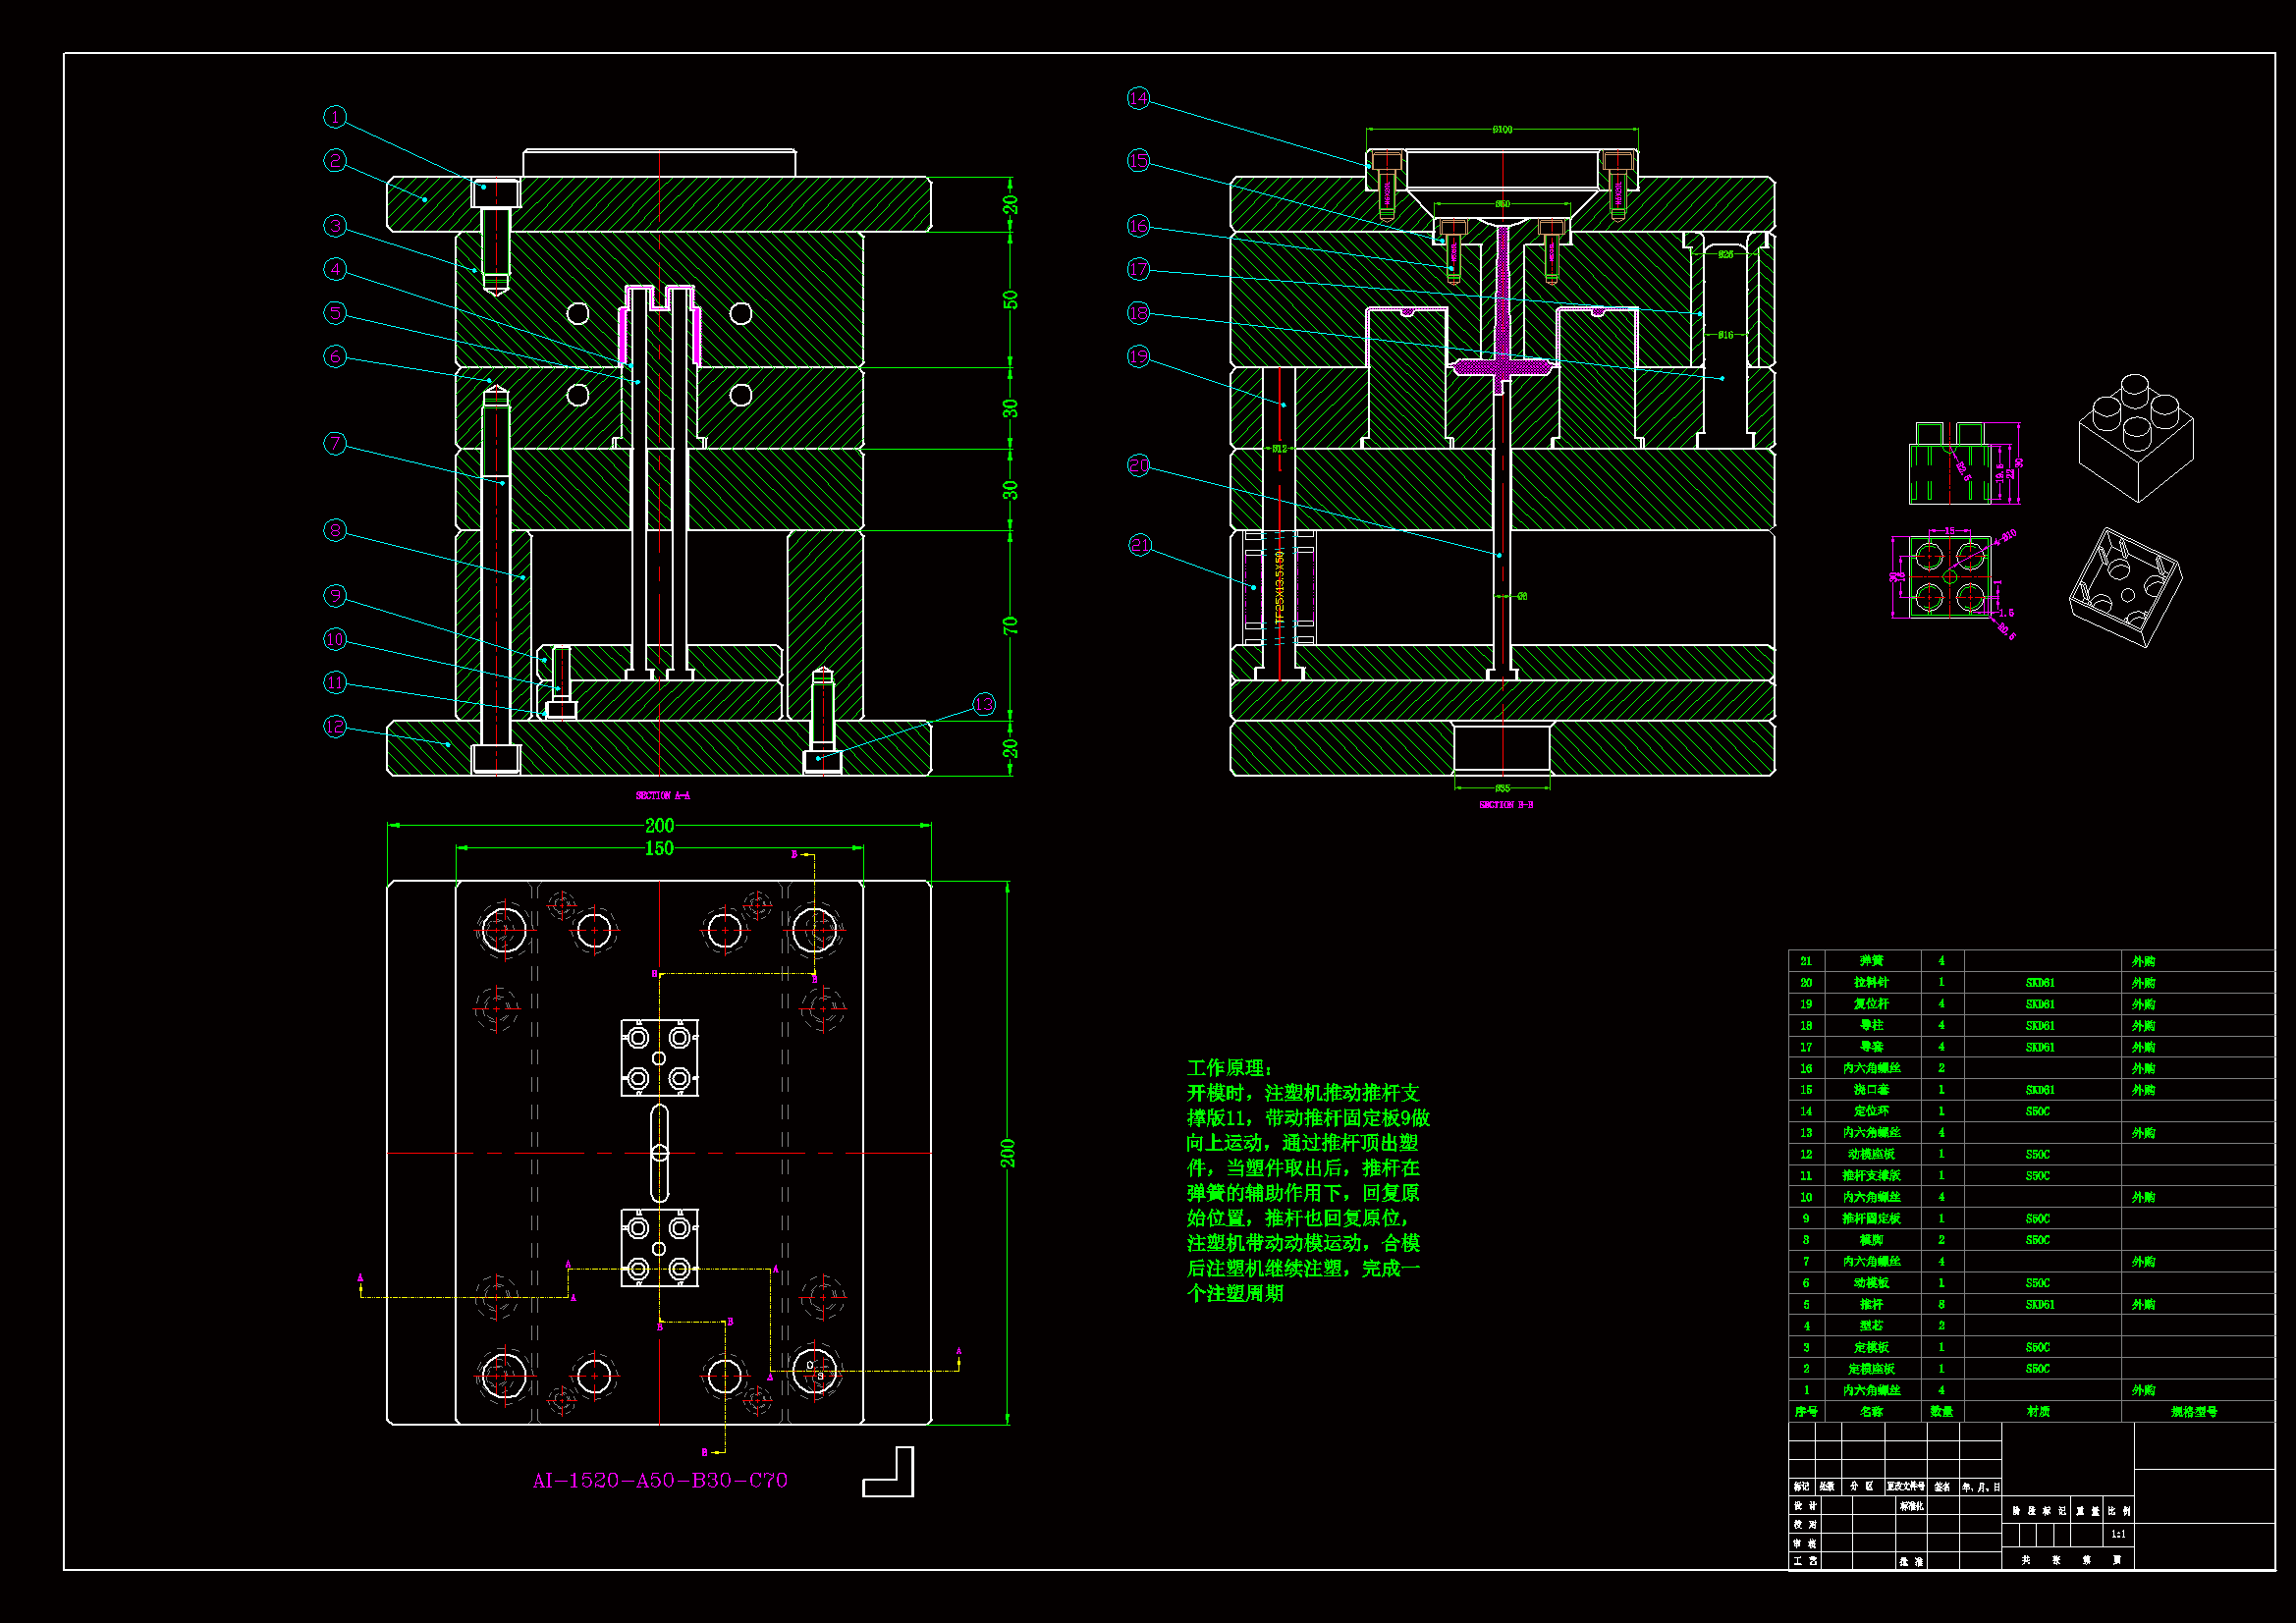Select the top-right 3D isometric part view
Viewport: 2296px width, 1623px height.
pos(2136,438)
